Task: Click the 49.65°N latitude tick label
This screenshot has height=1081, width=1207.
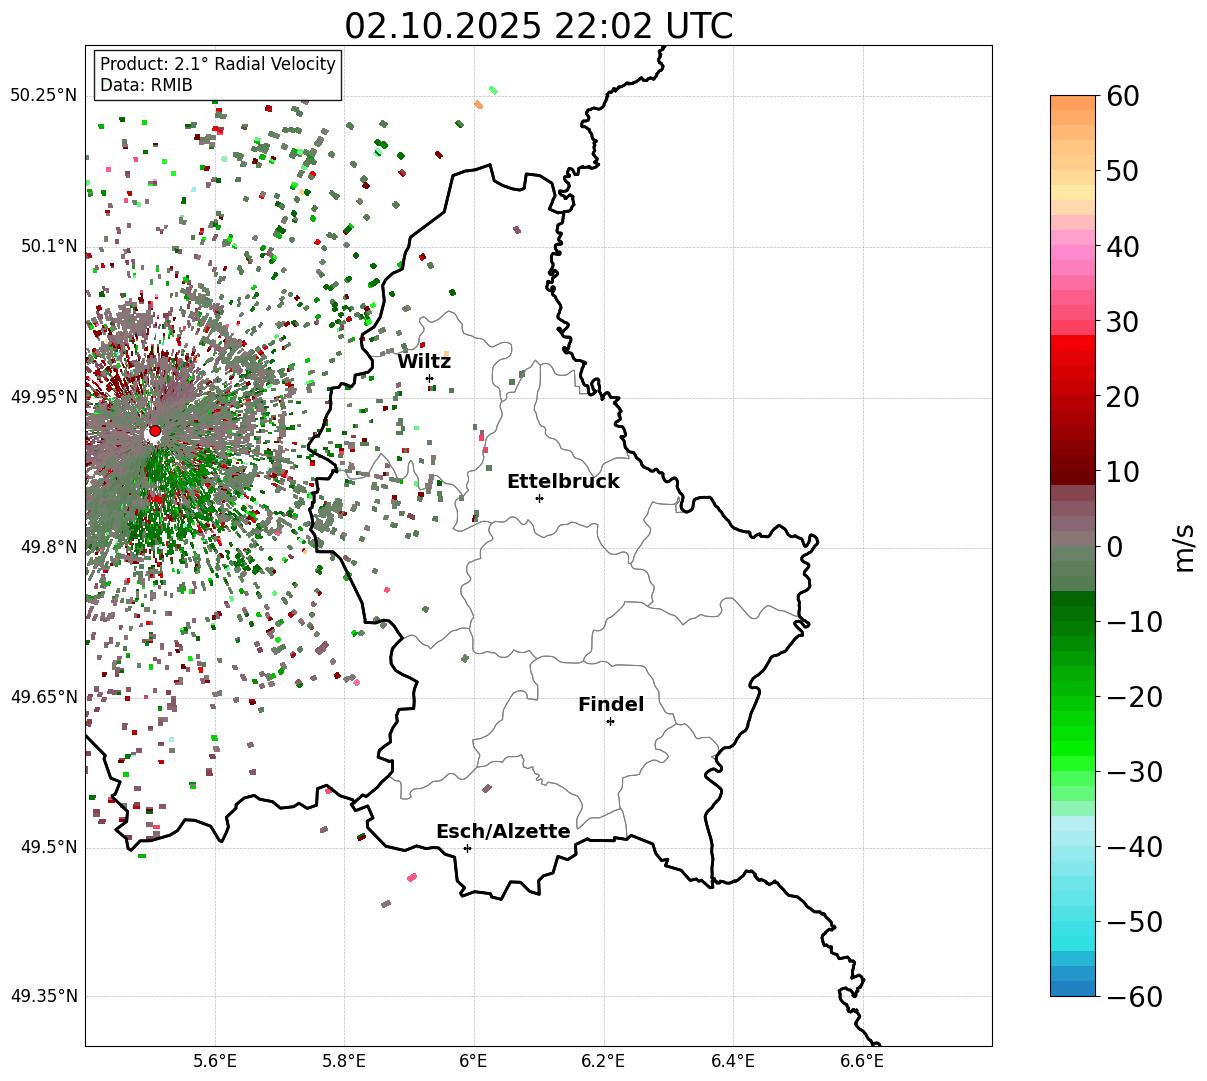Action: pos(44,697)
